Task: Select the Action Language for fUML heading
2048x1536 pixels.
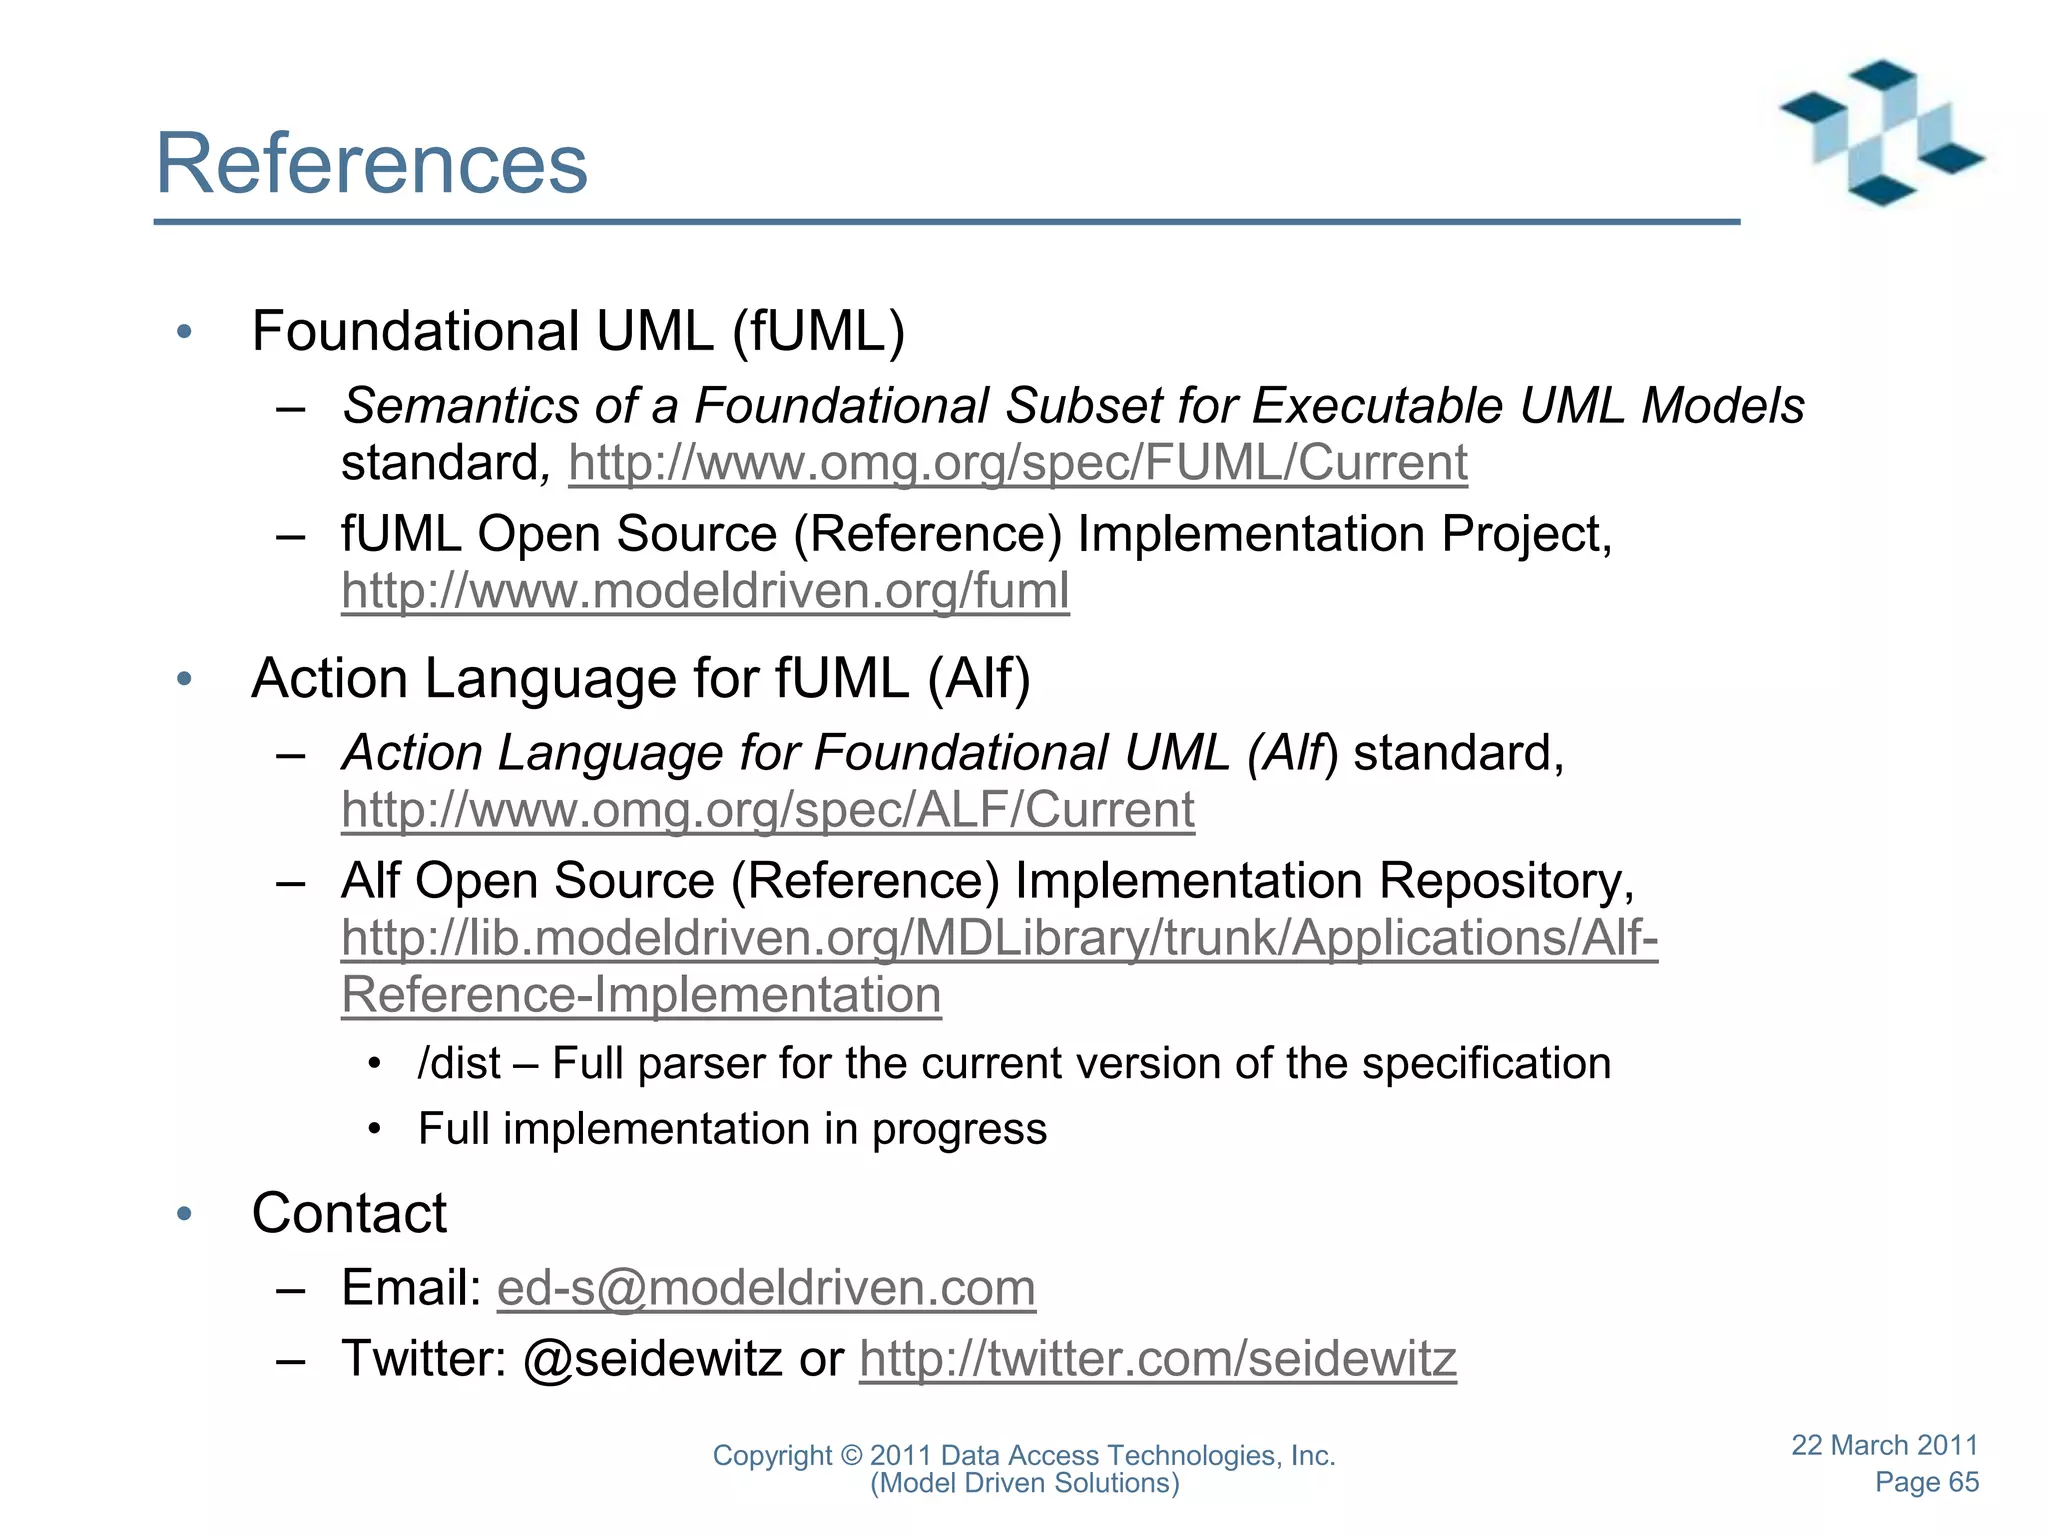Action: pyautogui.click(x=641, y=678)
